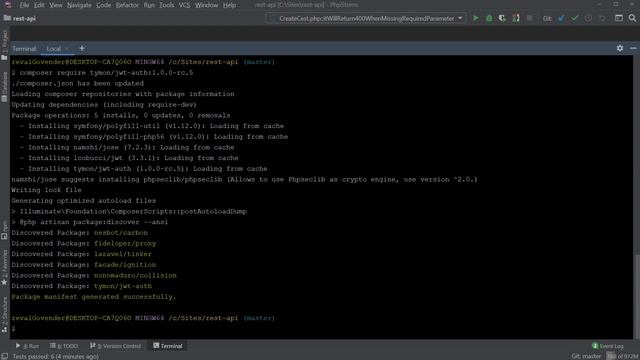This screenshot has width=640, height=360.
Task: Click Git master branch in status bar
Action: [x=586, y=356]
